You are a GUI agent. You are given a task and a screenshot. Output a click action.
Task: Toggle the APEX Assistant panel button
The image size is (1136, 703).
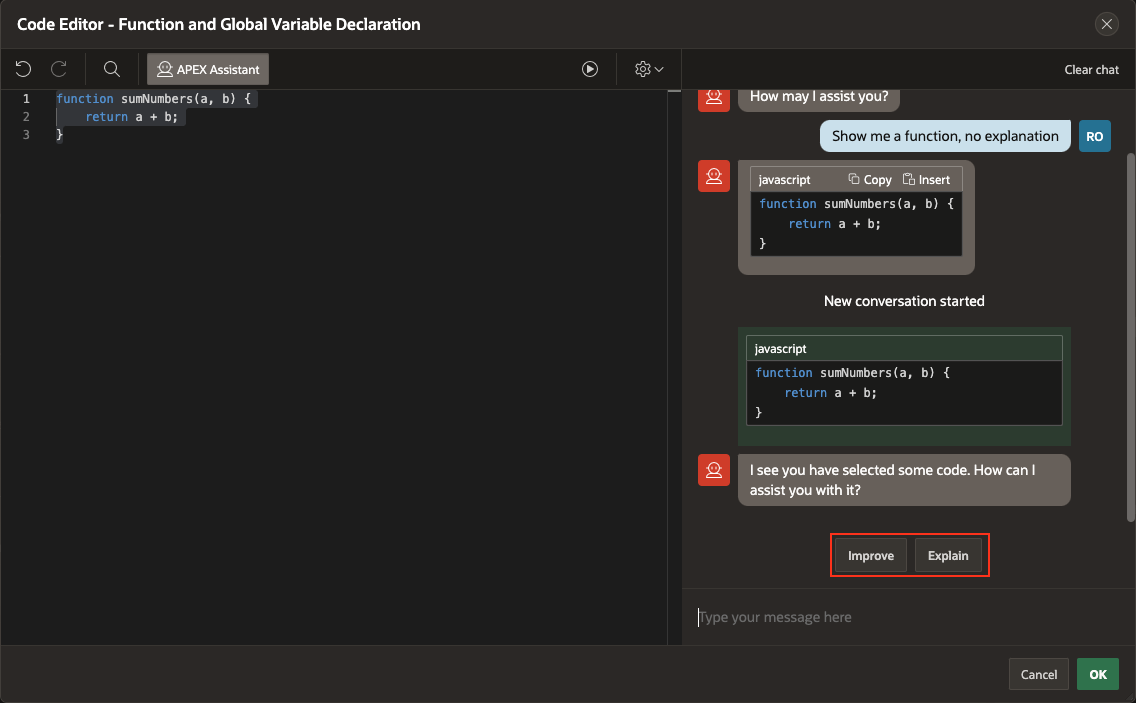(x=208, y=69)
